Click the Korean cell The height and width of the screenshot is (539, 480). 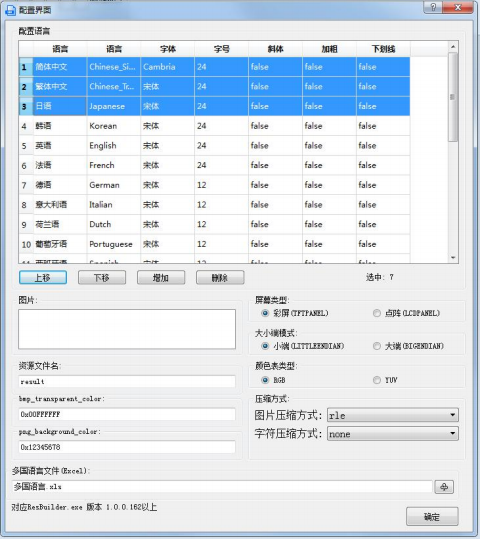114,126
